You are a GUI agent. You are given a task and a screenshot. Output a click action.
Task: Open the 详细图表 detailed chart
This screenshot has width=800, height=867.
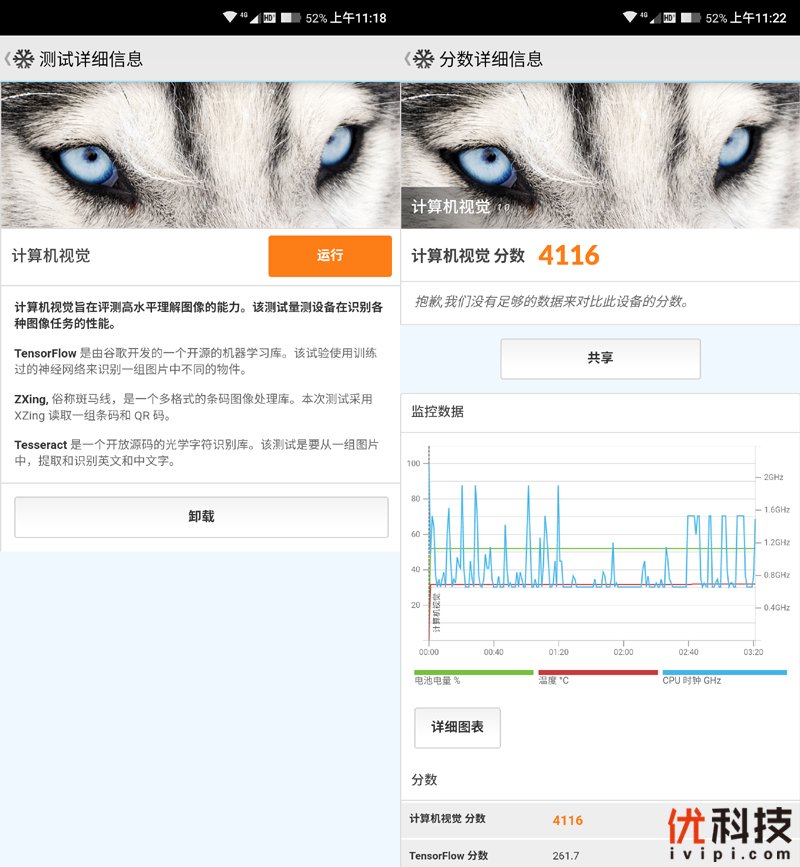click(x=457, y=727)
